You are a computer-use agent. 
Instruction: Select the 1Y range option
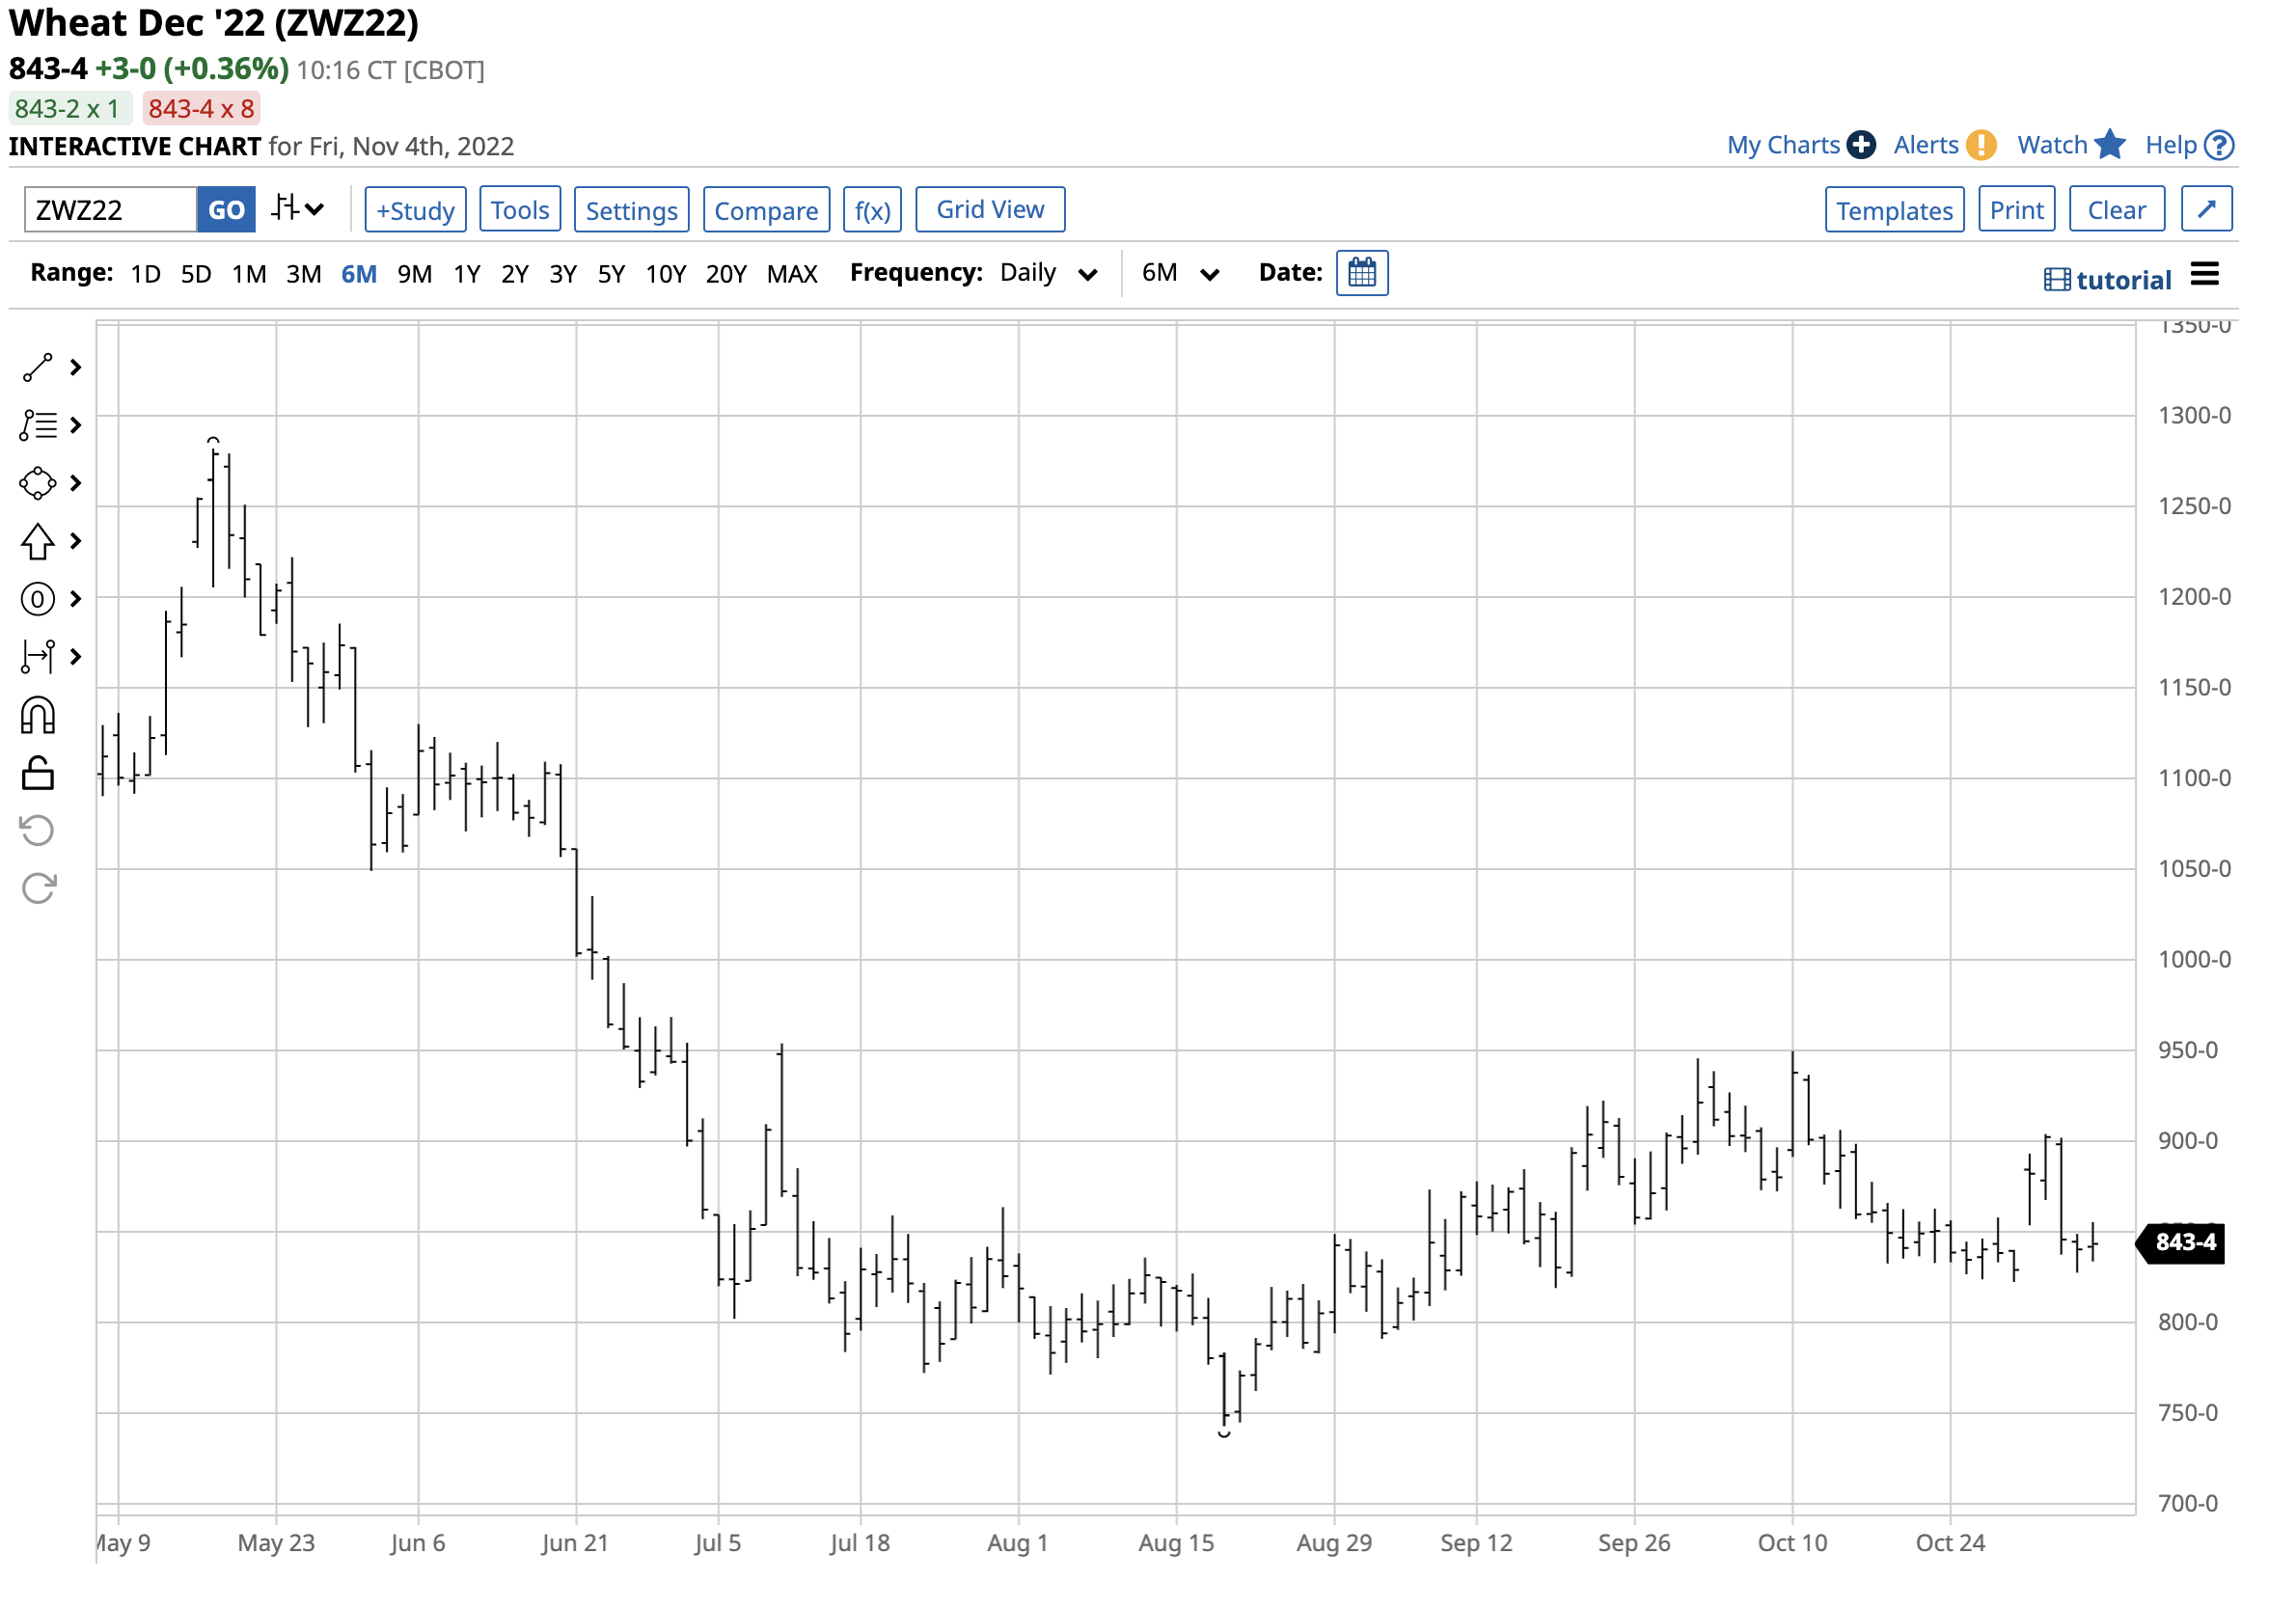[467, 274]
